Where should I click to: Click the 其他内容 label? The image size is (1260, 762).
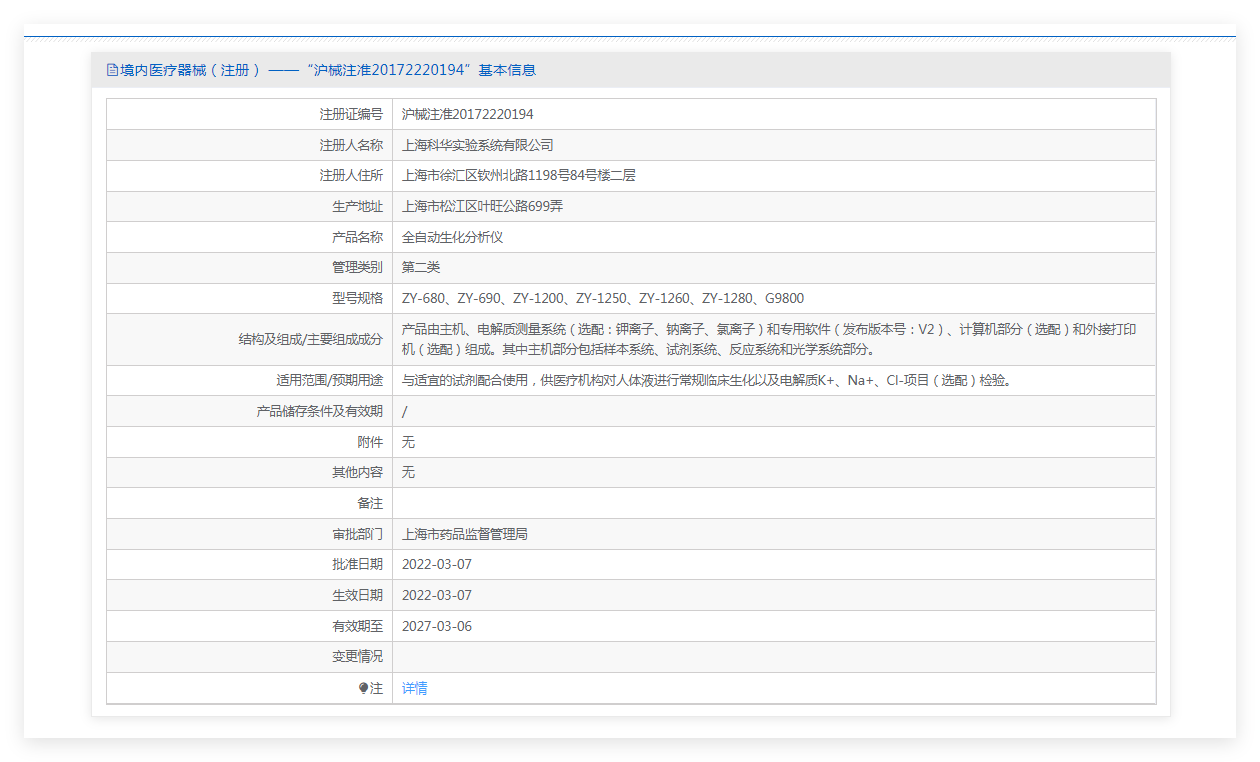[357, 472]
